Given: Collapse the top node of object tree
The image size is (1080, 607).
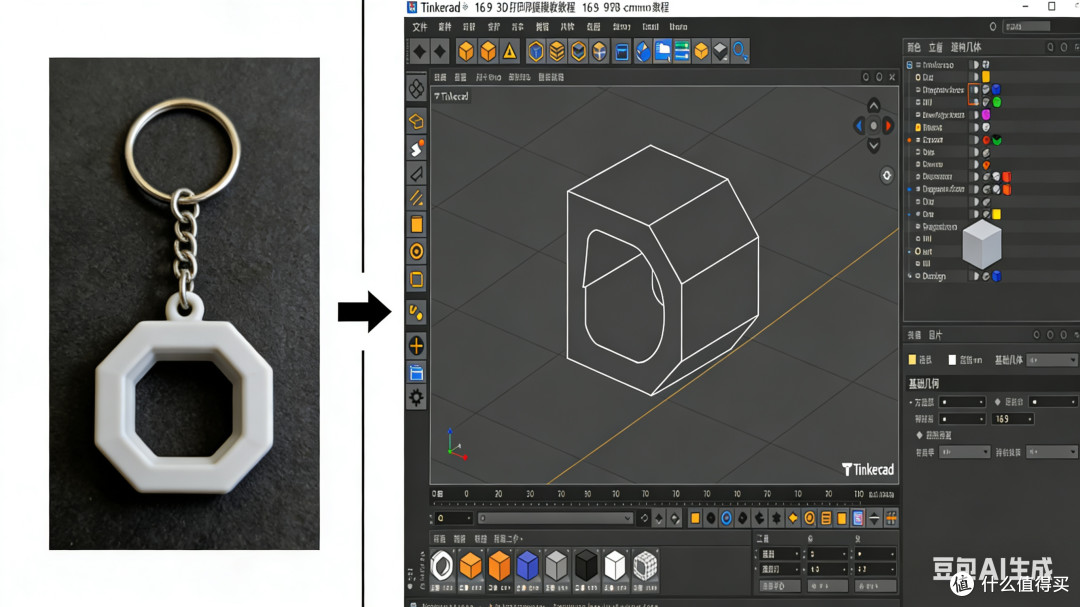Looking at the screenshot, I should [x=909, y=65].
